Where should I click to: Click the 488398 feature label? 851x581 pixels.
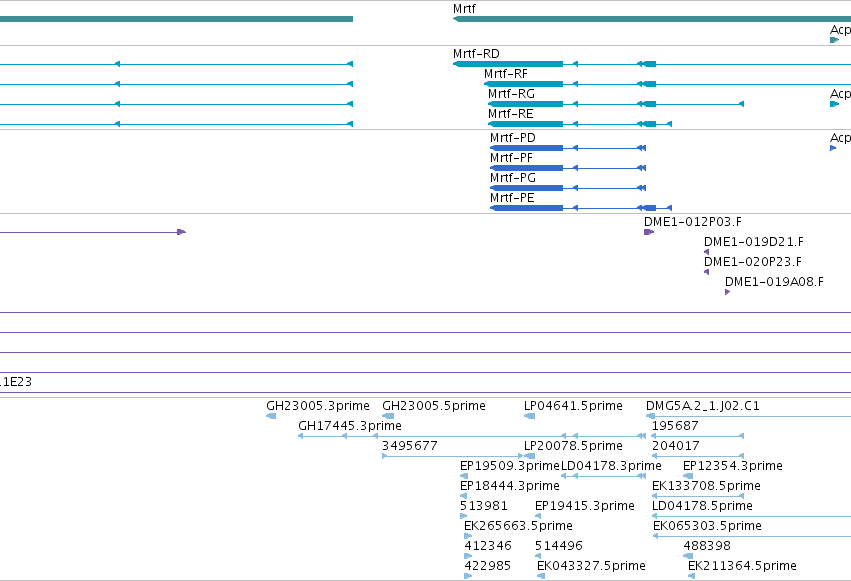(x=707, y=546)
